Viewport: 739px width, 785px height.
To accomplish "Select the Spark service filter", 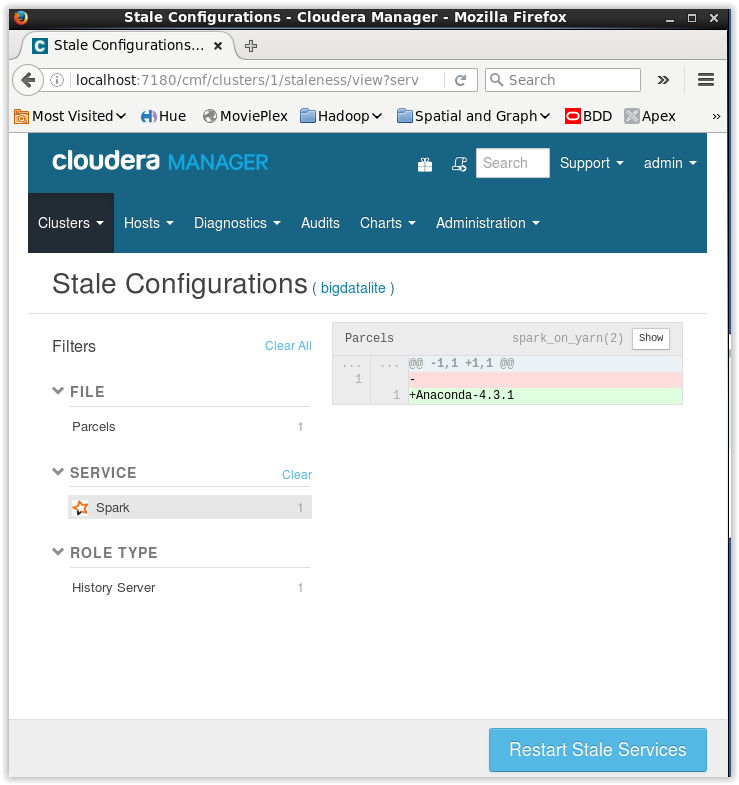I will pyautogui.click(x=190, y=507).
